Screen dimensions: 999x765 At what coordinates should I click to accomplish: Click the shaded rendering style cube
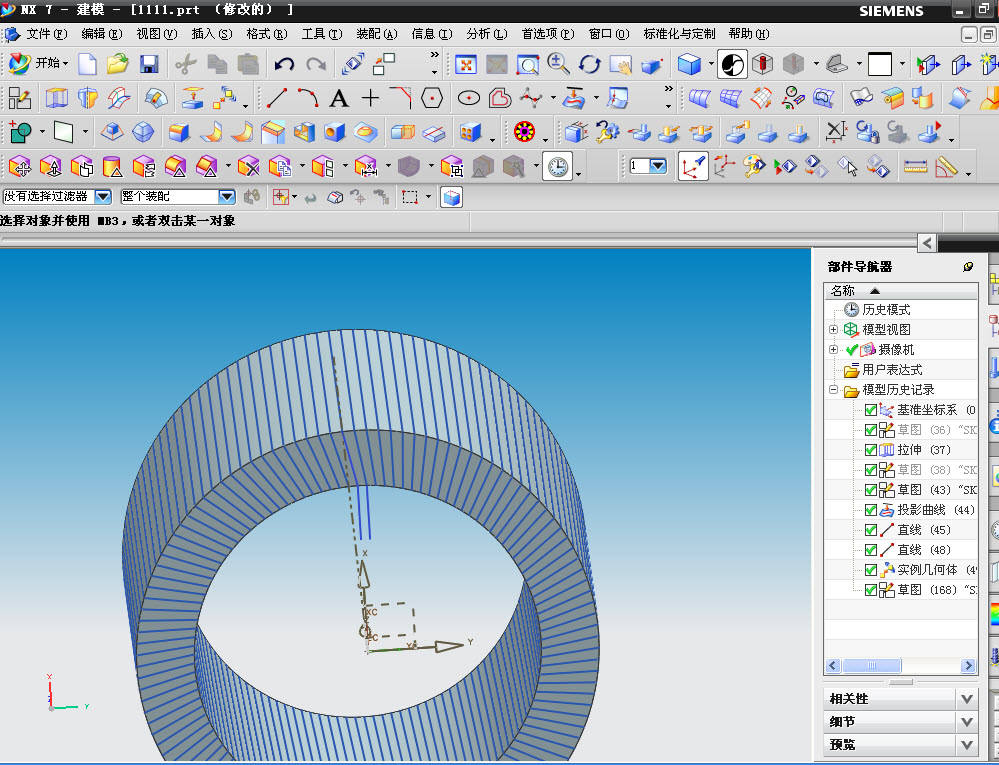pos(689,64)
